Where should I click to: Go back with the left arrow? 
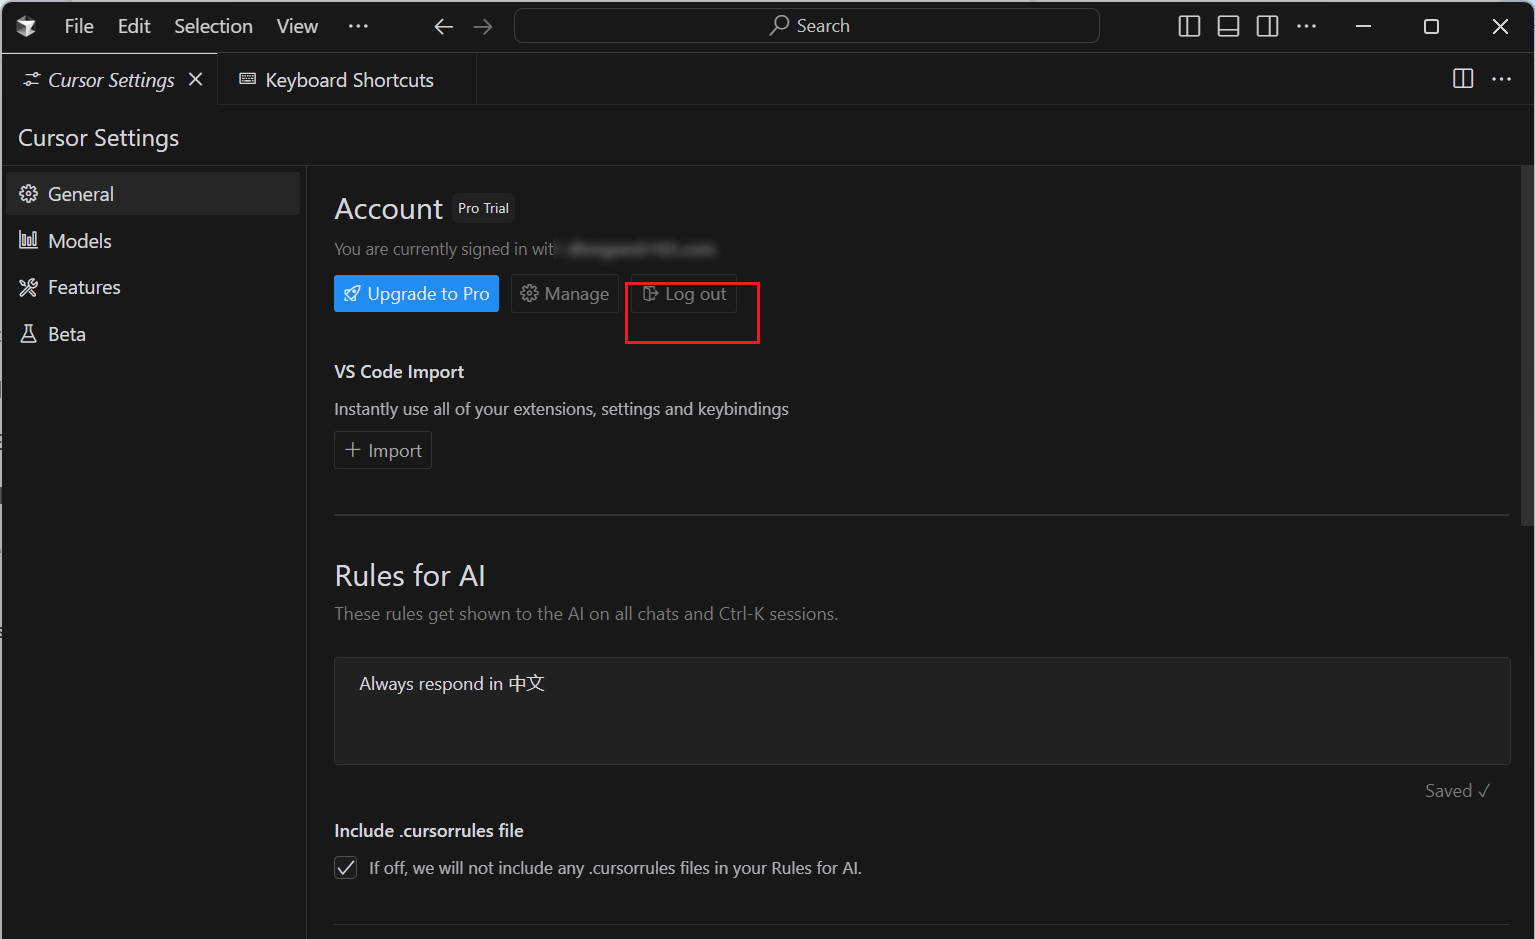[x=444, y=27]
